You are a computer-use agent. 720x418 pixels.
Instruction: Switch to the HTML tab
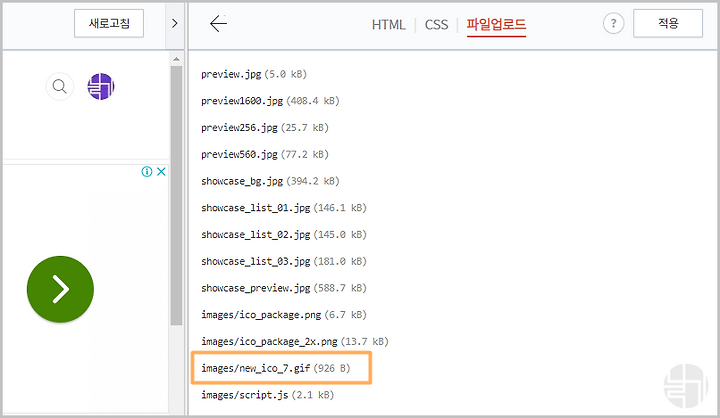point(388,24)
